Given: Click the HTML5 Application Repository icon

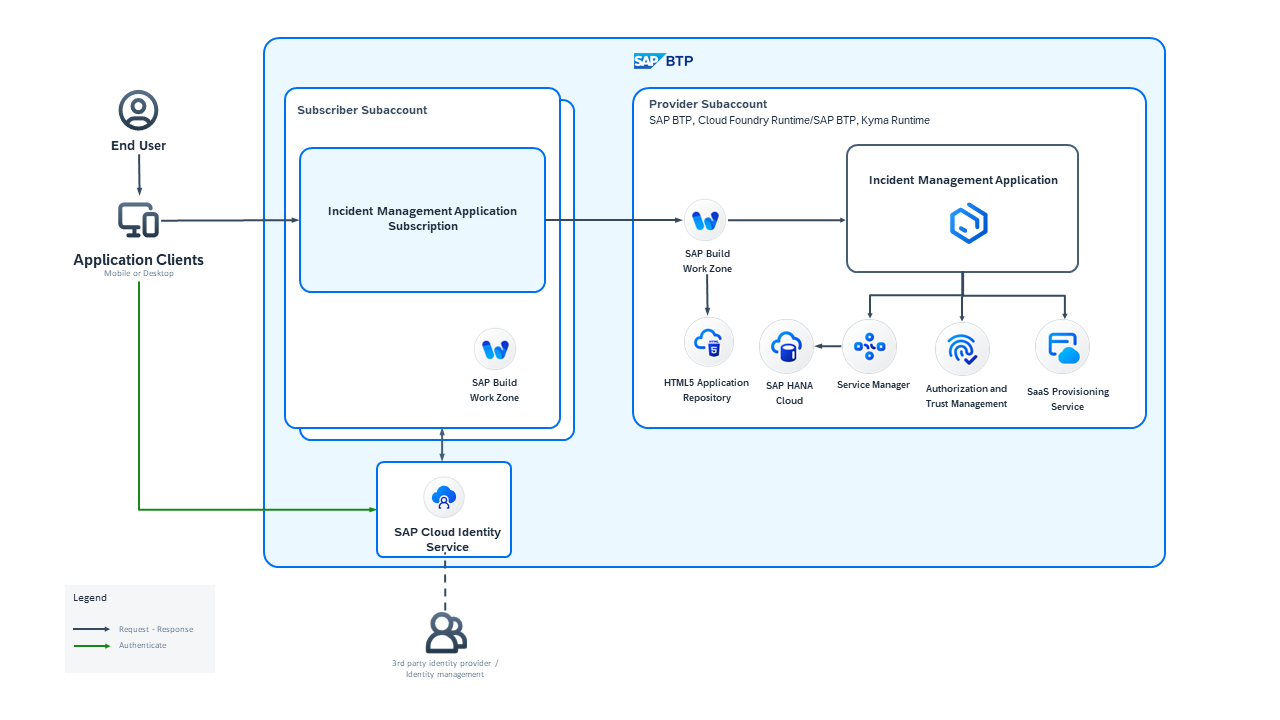Looking at the screenshot, I should (708, 340).
